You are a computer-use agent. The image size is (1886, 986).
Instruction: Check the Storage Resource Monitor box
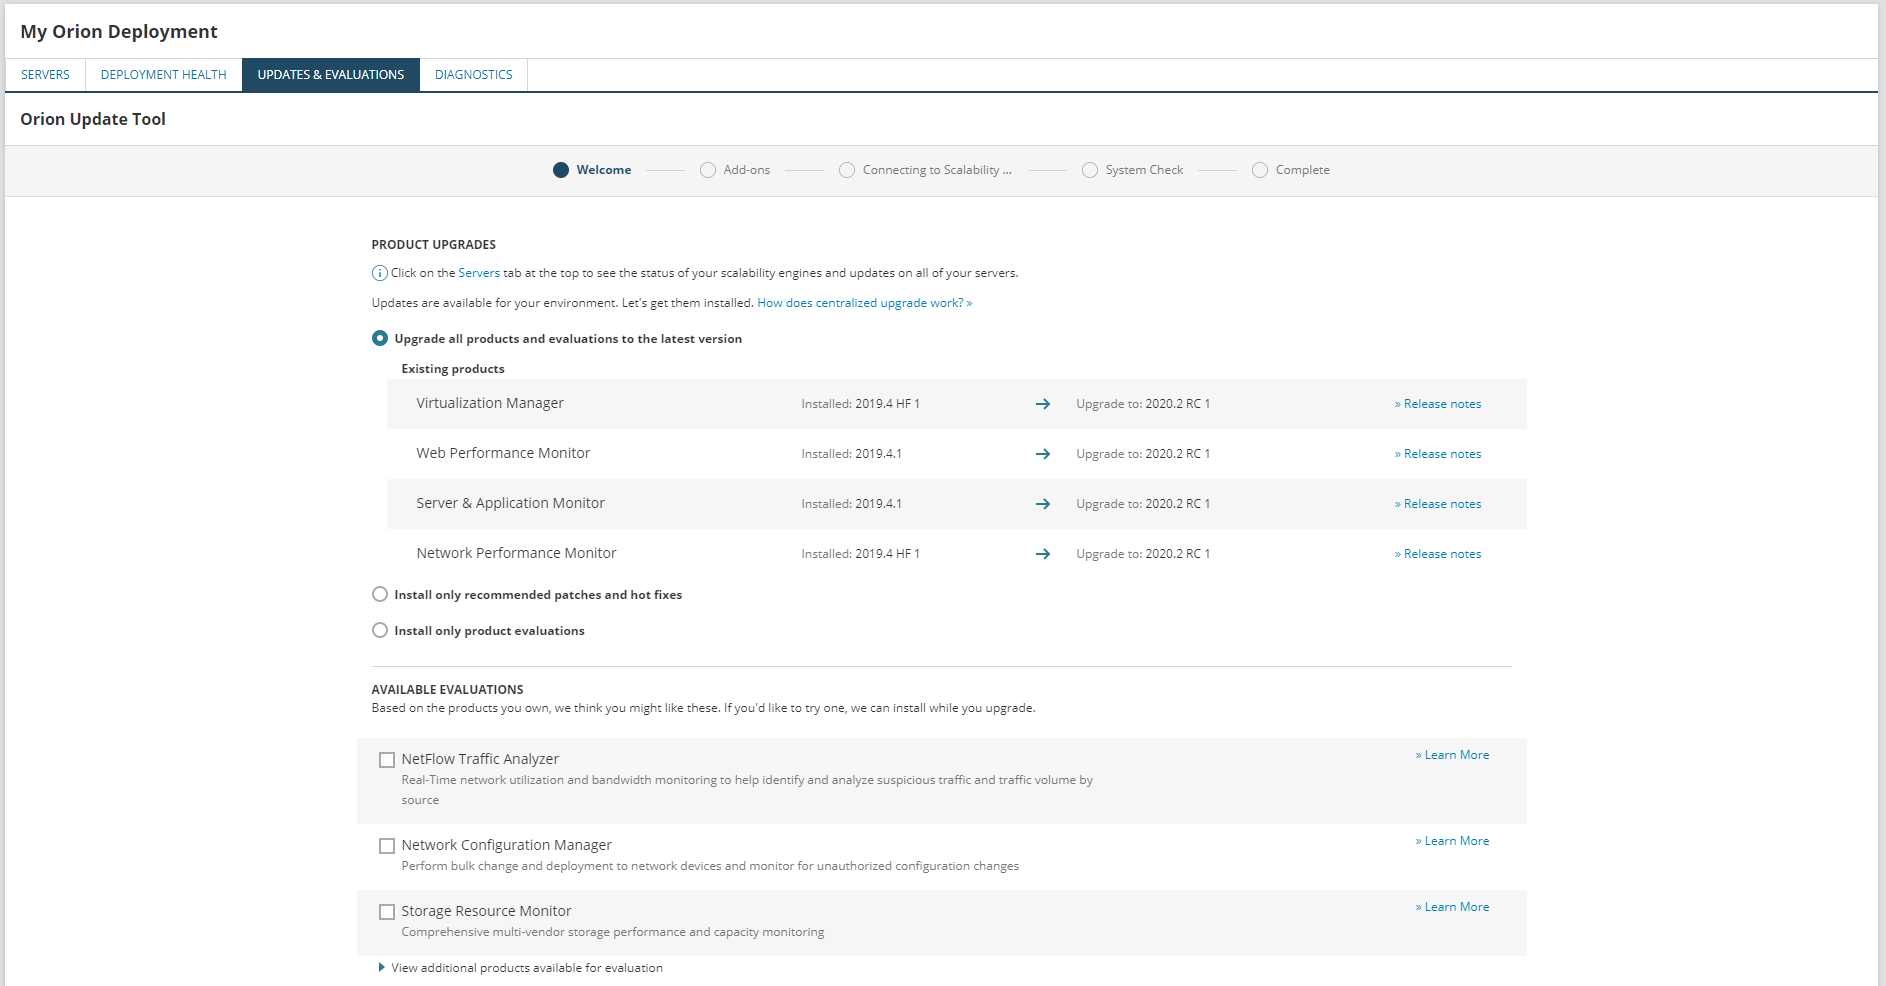click(387, 912)
